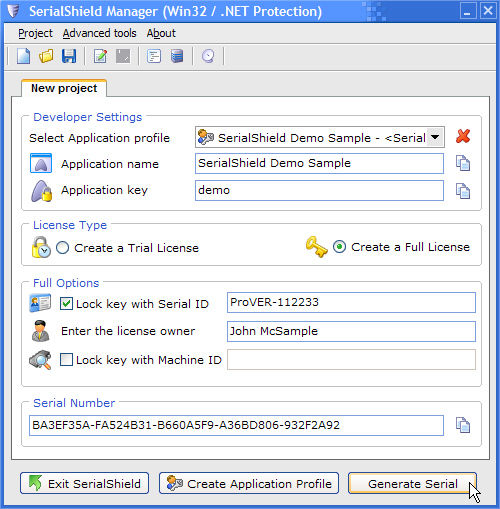Click the golden key full license icon
Image resolution: width=500 pixels, height=509 pixels.
pos(316,247)
